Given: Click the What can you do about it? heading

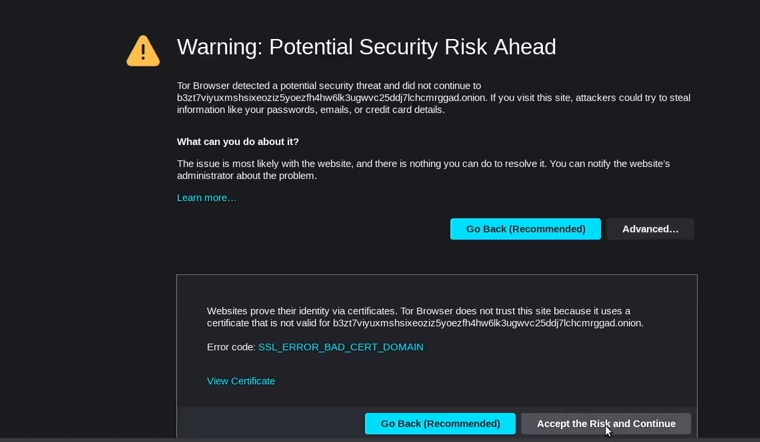Looking at the screenshot, I should tap(238, 142).
